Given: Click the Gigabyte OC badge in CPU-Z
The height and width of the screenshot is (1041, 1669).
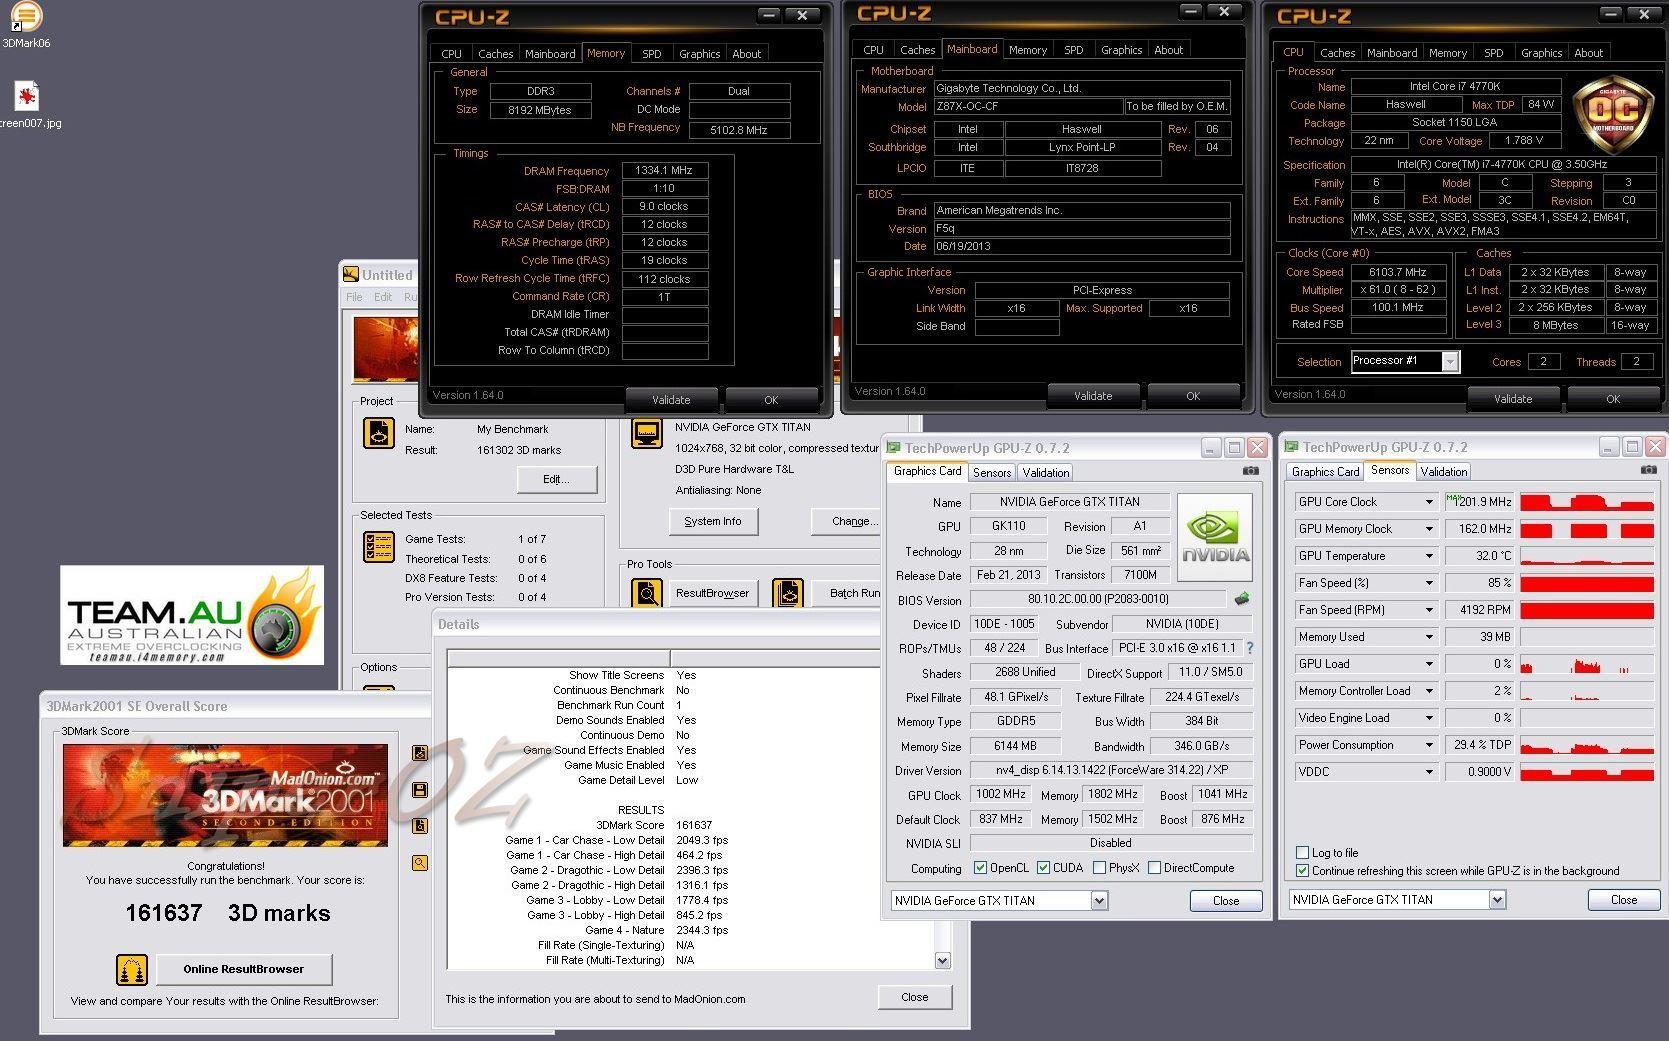Looking at the screenshot, I should 1613,115.
